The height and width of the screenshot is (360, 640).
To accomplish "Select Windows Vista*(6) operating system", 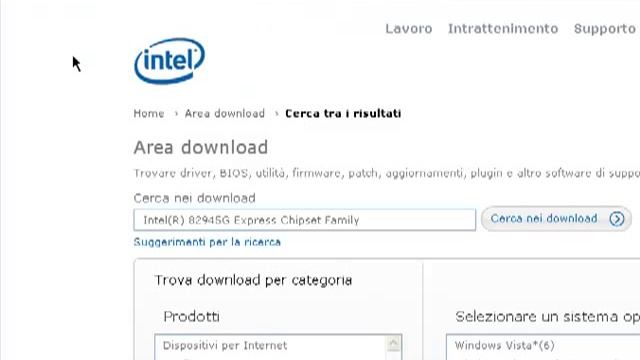I will 504,346.
